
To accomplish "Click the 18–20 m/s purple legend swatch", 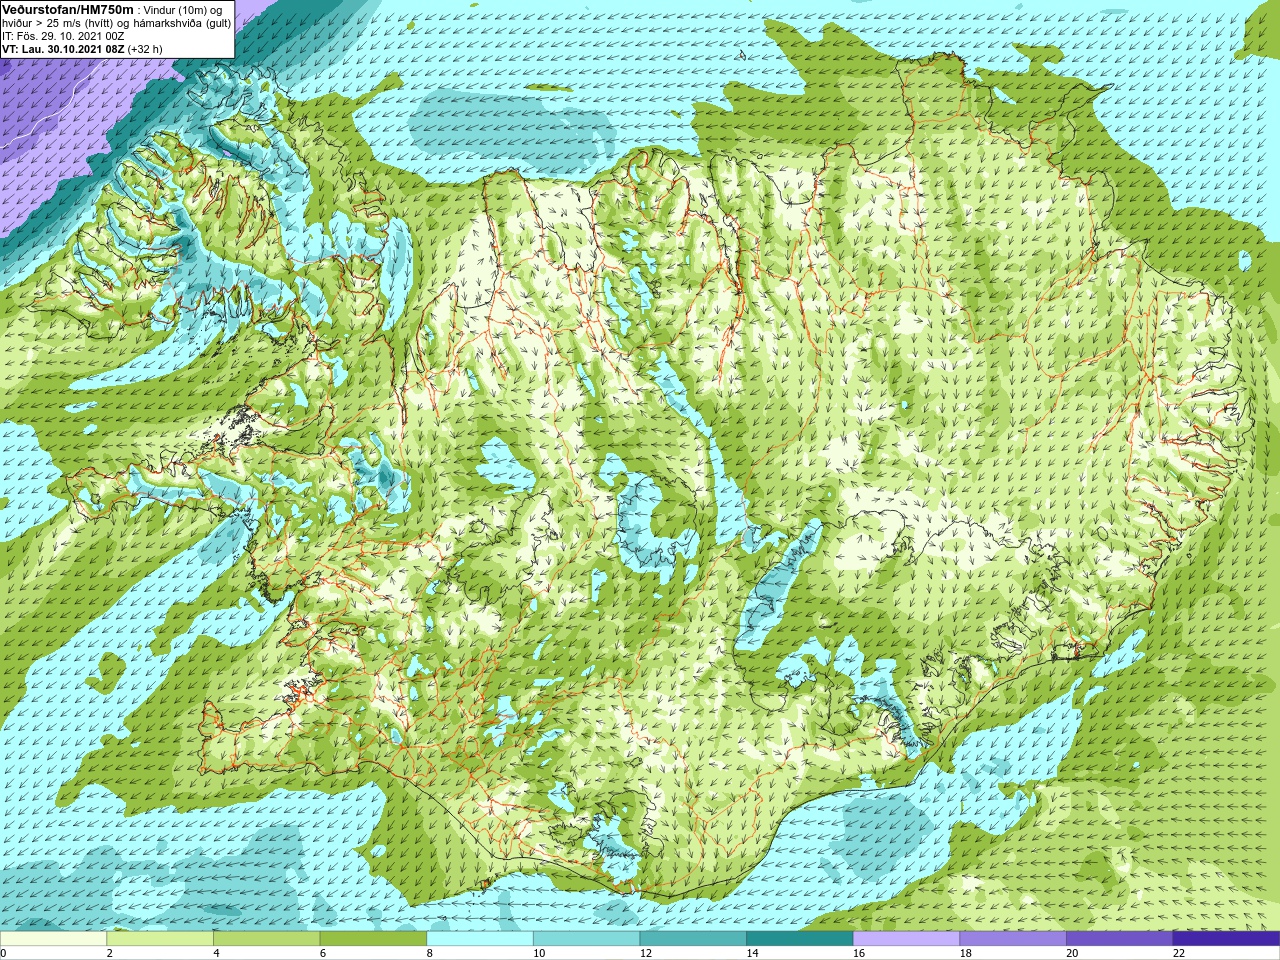I will click(1013, 938).
